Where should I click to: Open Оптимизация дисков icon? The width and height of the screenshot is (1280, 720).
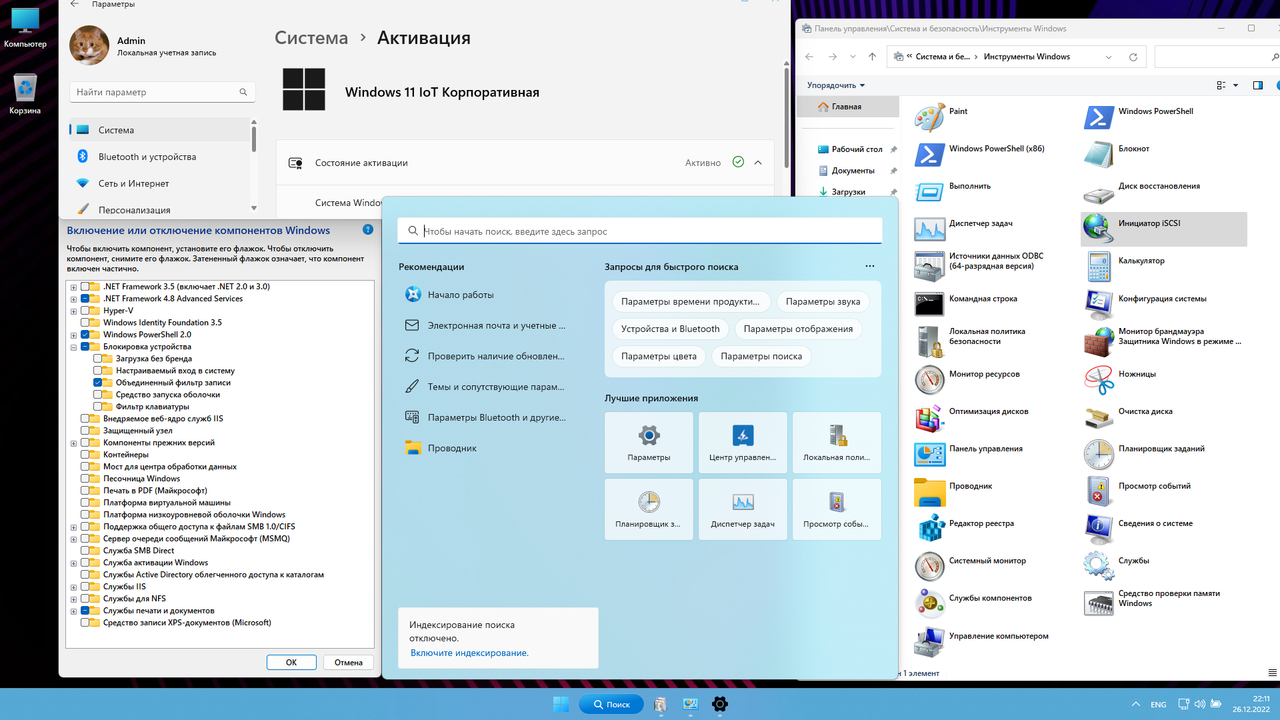pos(929,417)
